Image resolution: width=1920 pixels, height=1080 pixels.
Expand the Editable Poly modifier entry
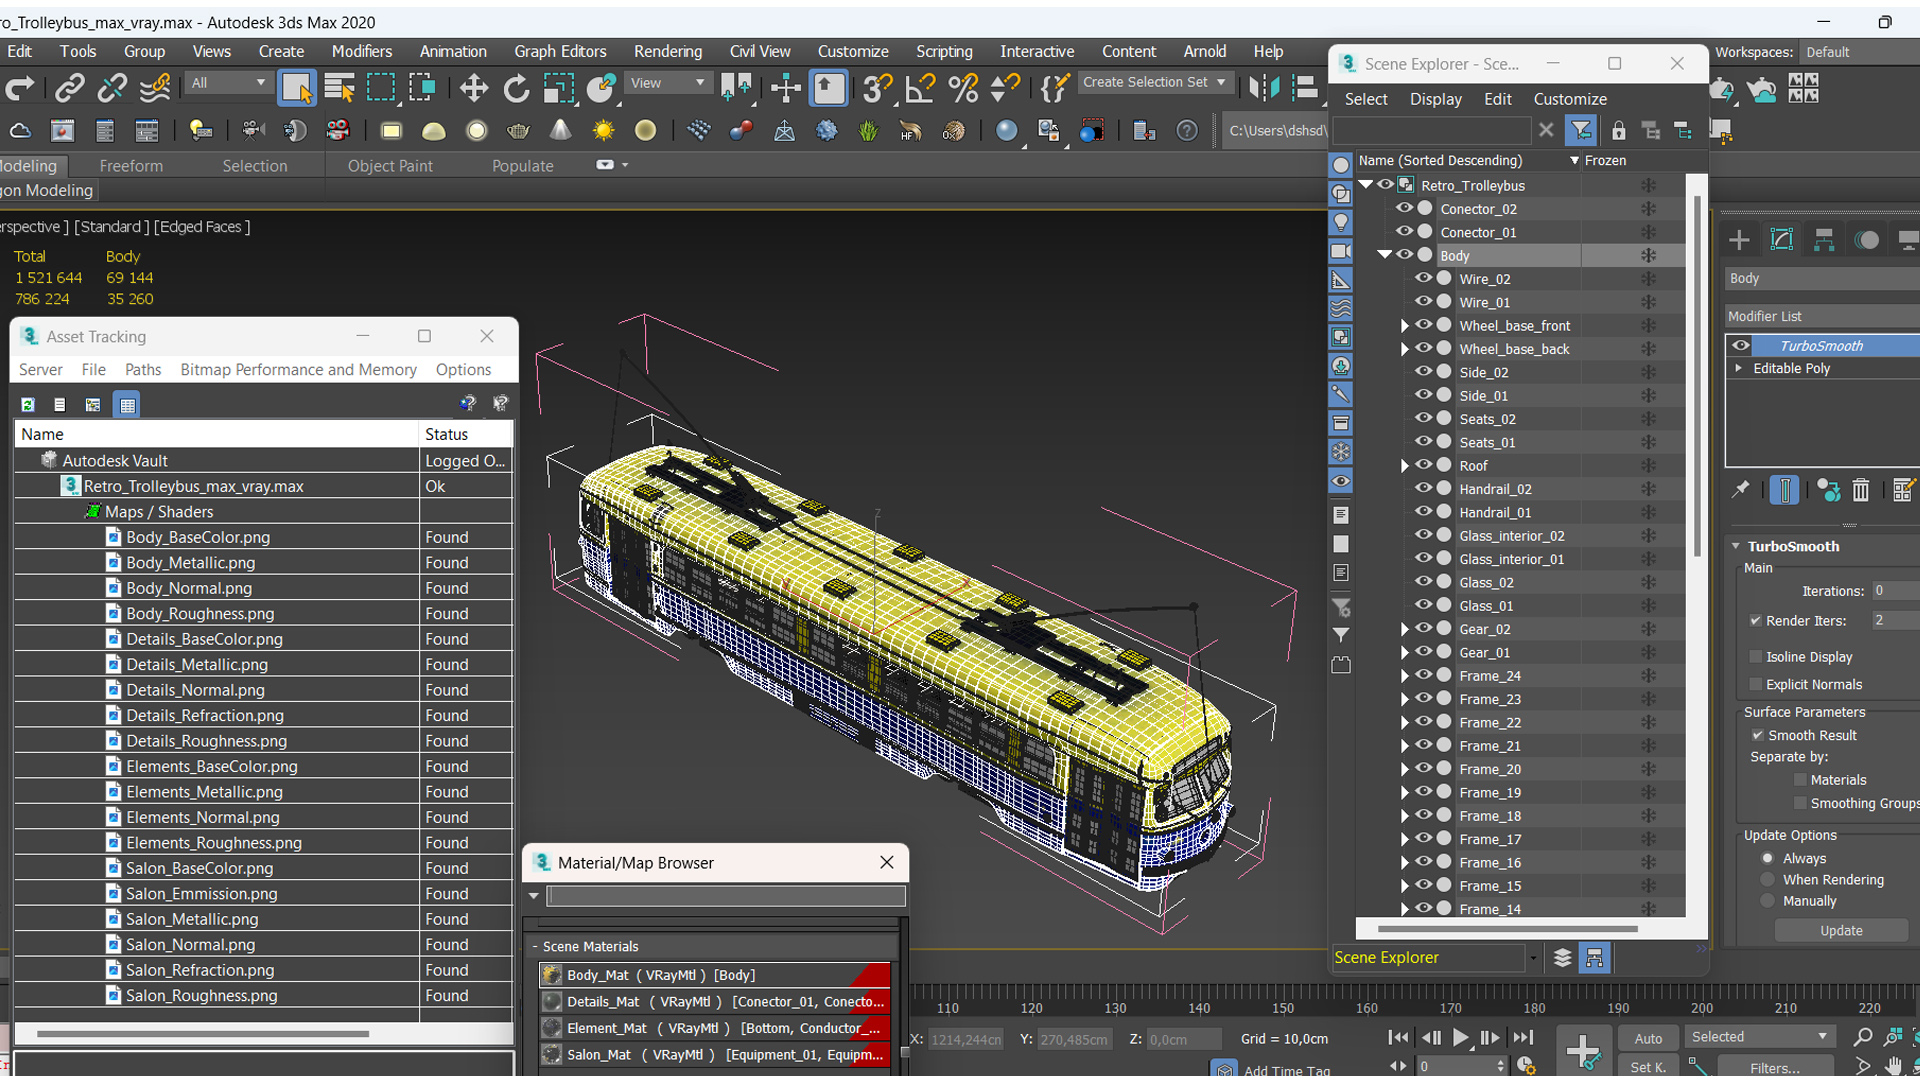point(1739,368)
